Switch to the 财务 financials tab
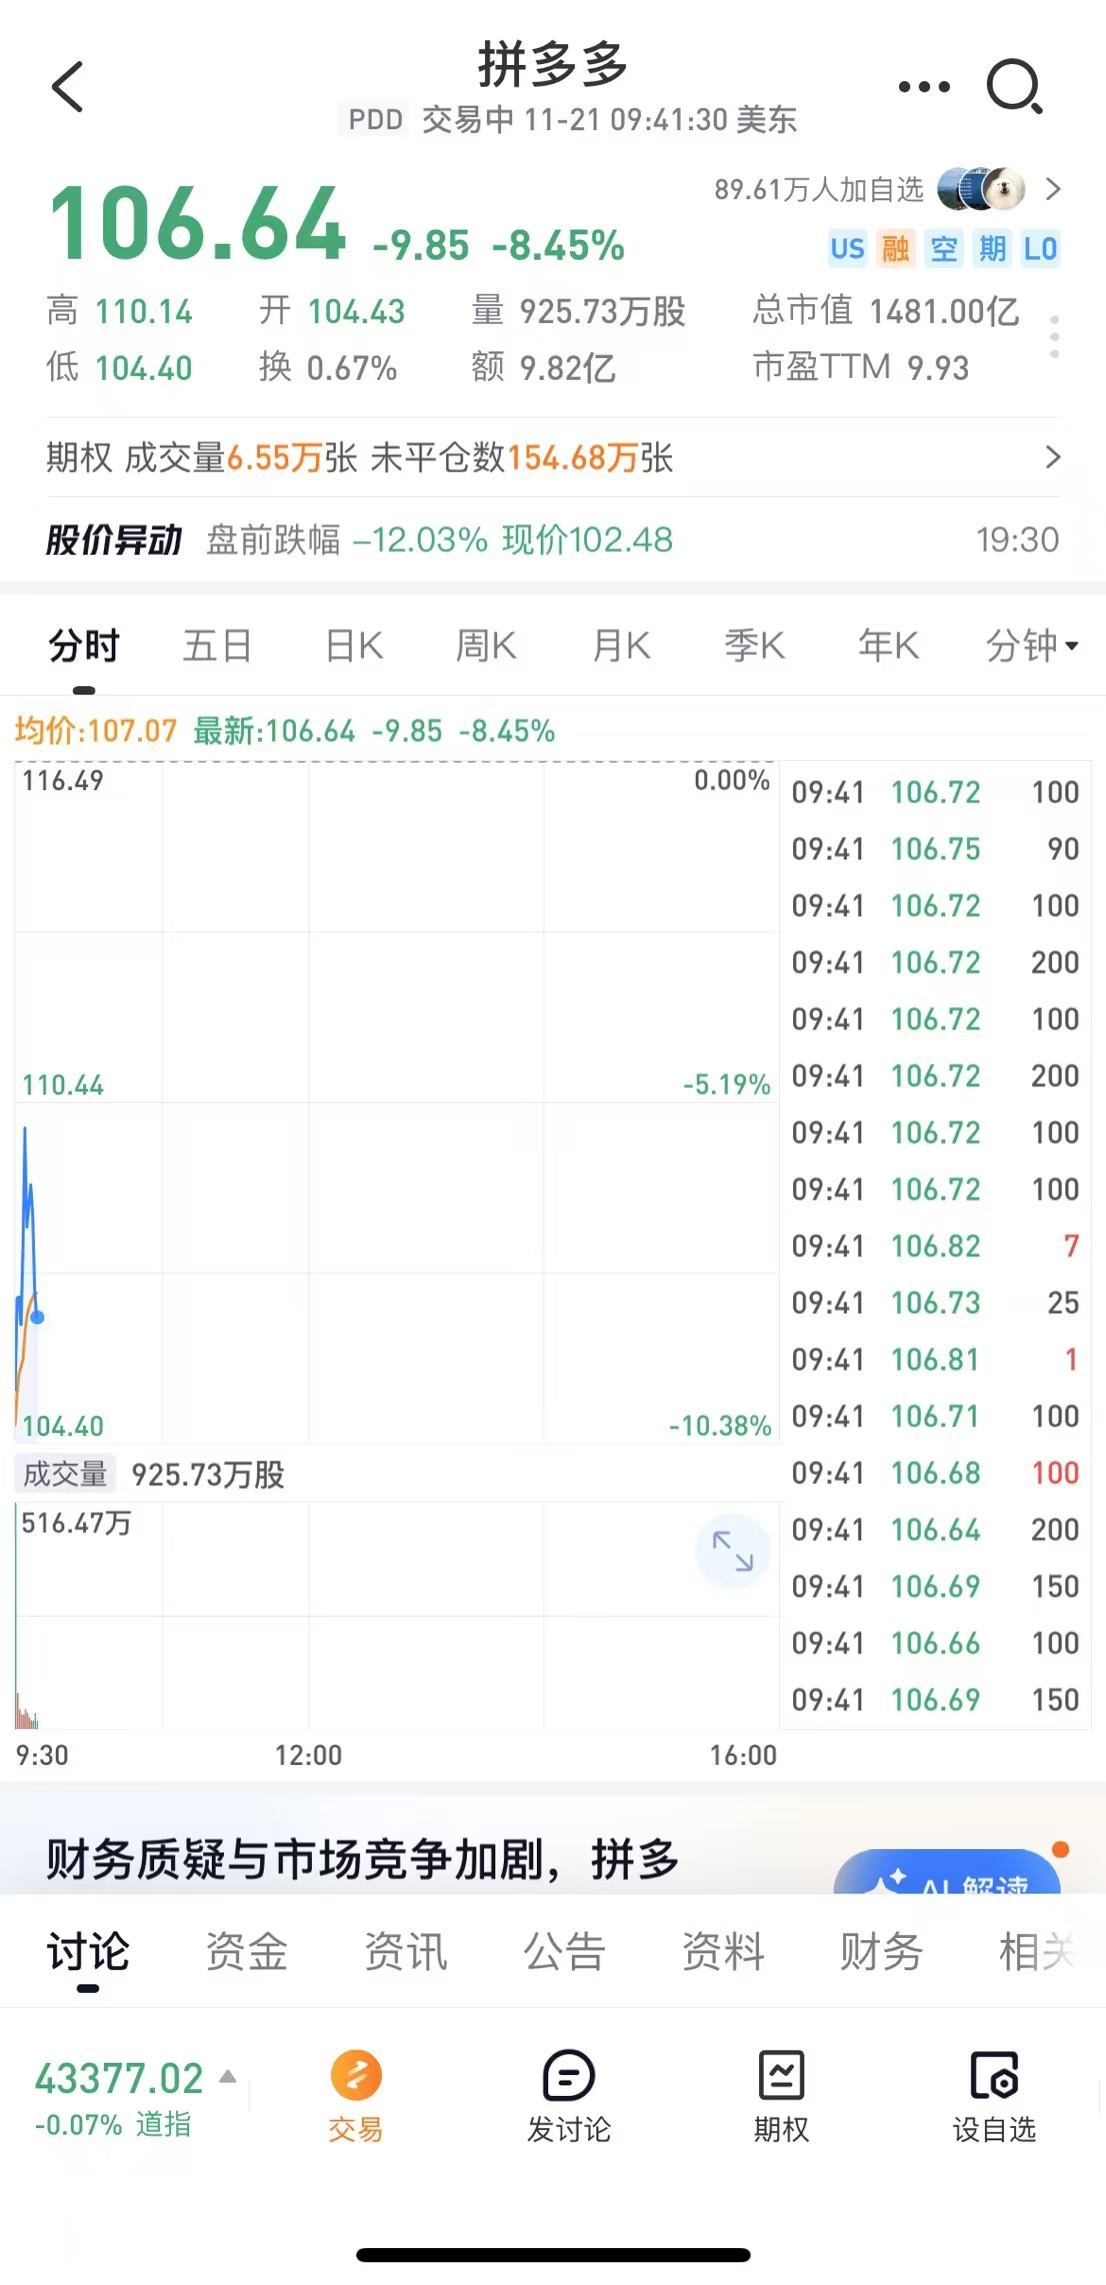This screenshot has width=1106, height=2285. point(881,1951)
